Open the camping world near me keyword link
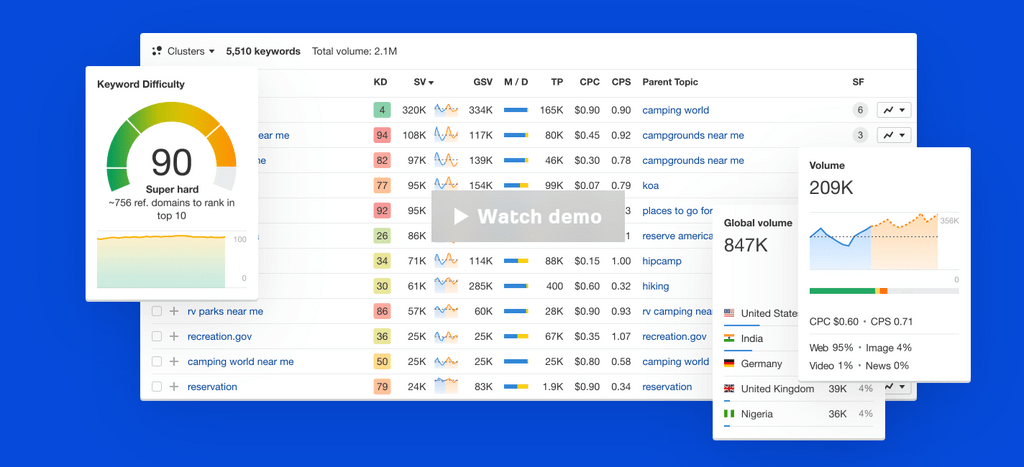This screenshot has height=467, width=1024. pos(240,361)
